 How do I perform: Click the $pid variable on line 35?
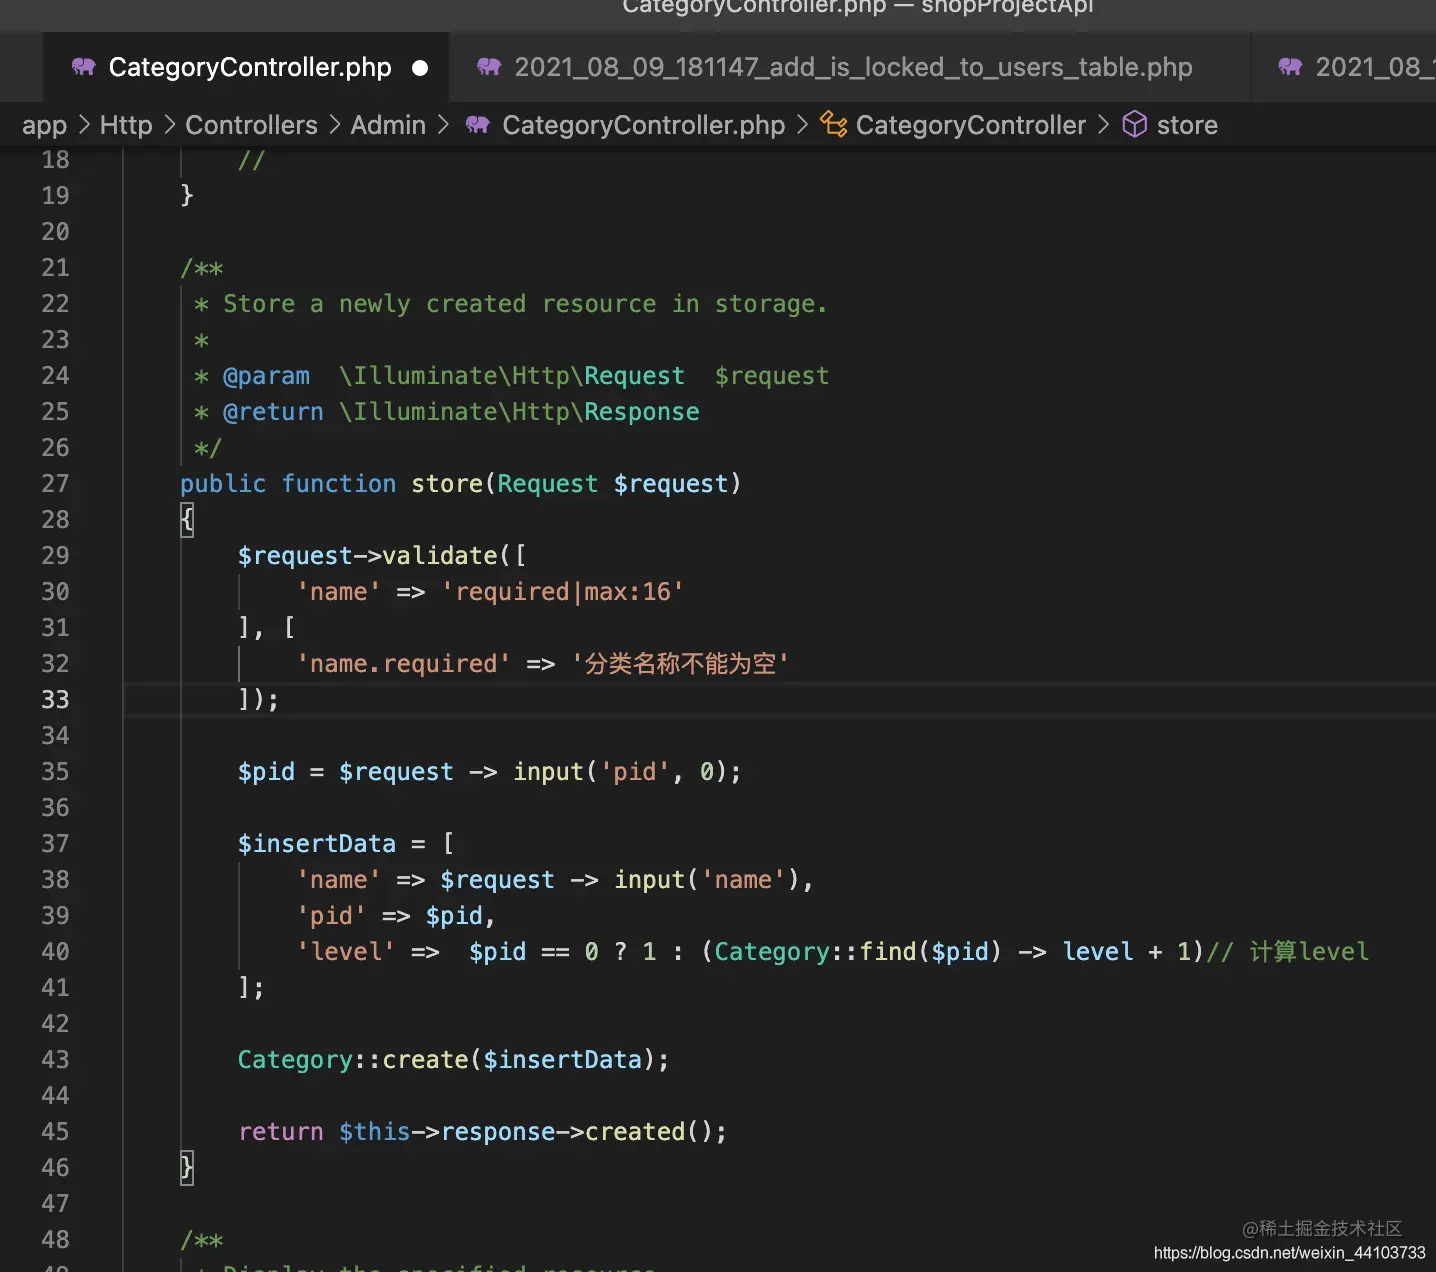(266, 772)
